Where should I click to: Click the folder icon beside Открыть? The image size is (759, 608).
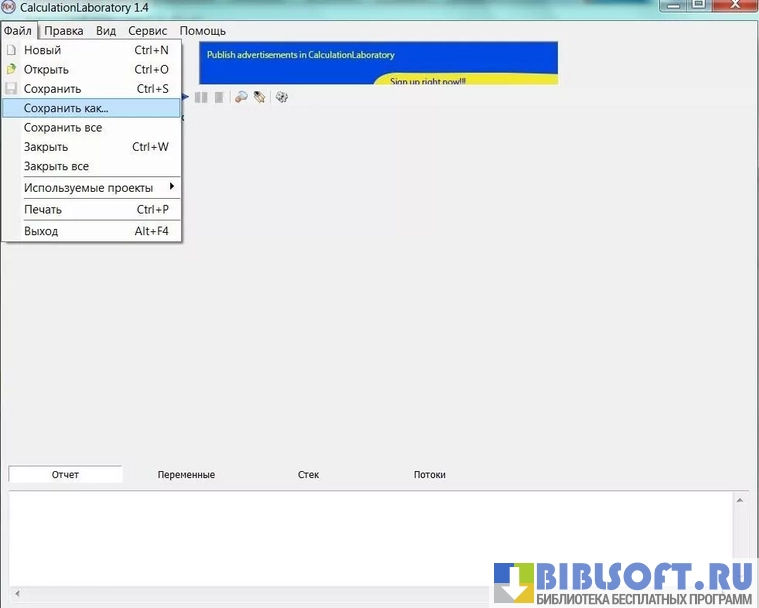(12, 69)
